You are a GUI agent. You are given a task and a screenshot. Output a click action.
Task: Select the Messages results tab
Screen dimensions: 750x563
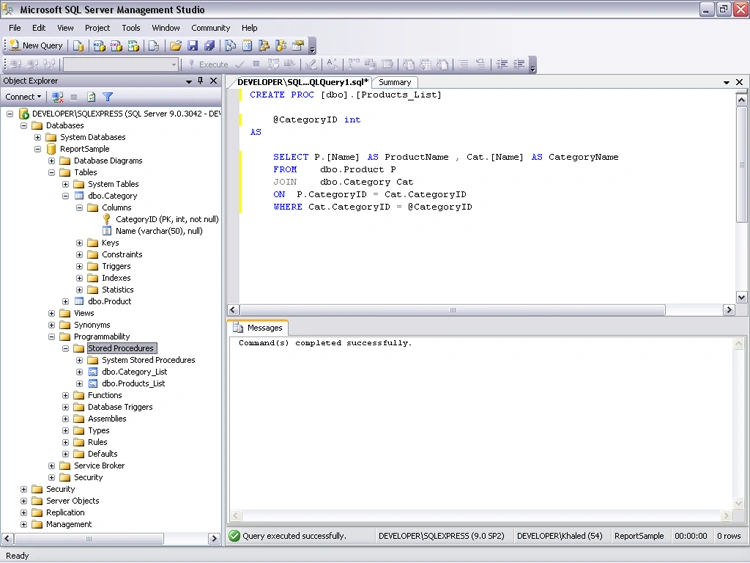tap(258, 328)
